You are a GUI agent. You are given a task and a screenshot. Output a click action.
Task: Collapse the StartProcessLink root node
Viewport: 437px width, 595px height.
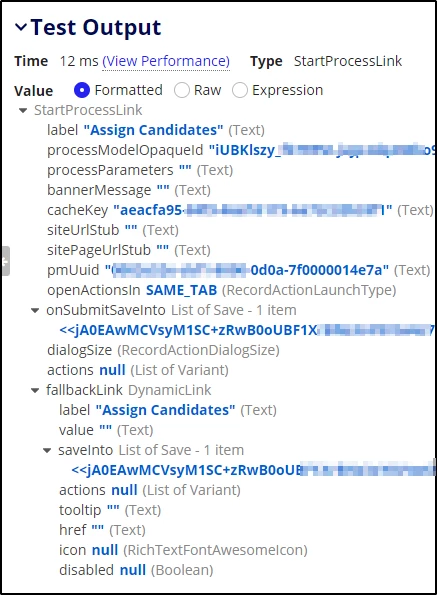point(23,111)
